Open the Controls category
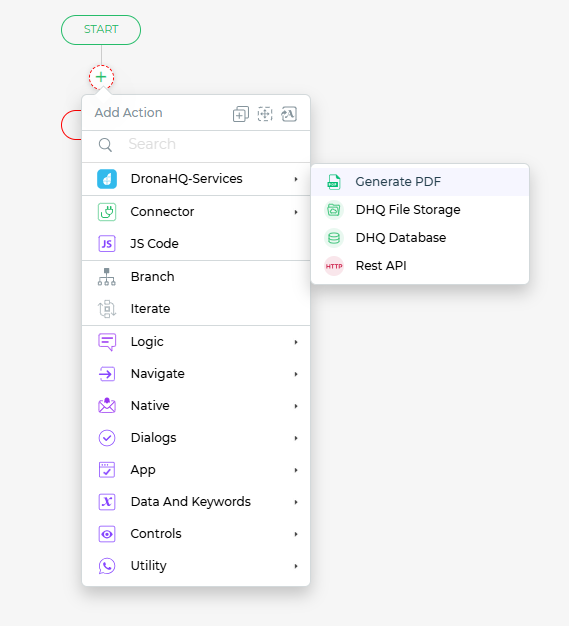569x626 pixels. (196, 534)
